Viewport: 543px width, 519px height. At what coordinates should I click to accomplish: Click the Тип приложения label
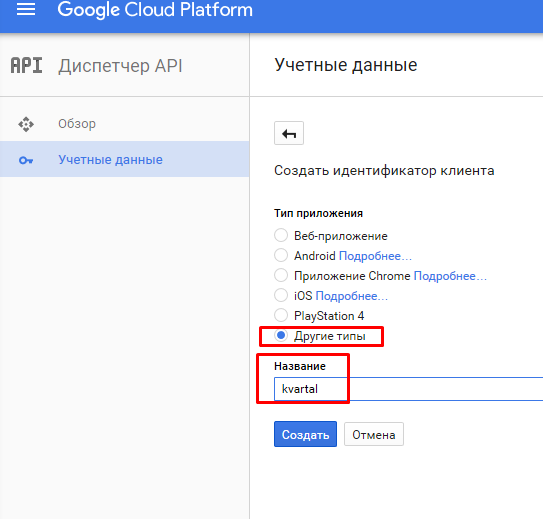pyautogui.click(x=318, y=213)
